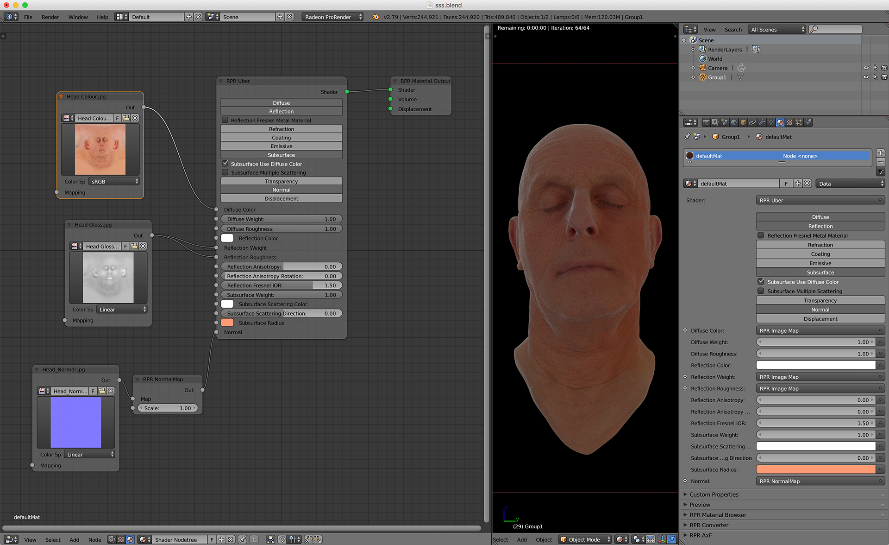This screenshot has width=889, height=545.
Task: Open the Modifiers wrench tab icon
Action: 761,122
